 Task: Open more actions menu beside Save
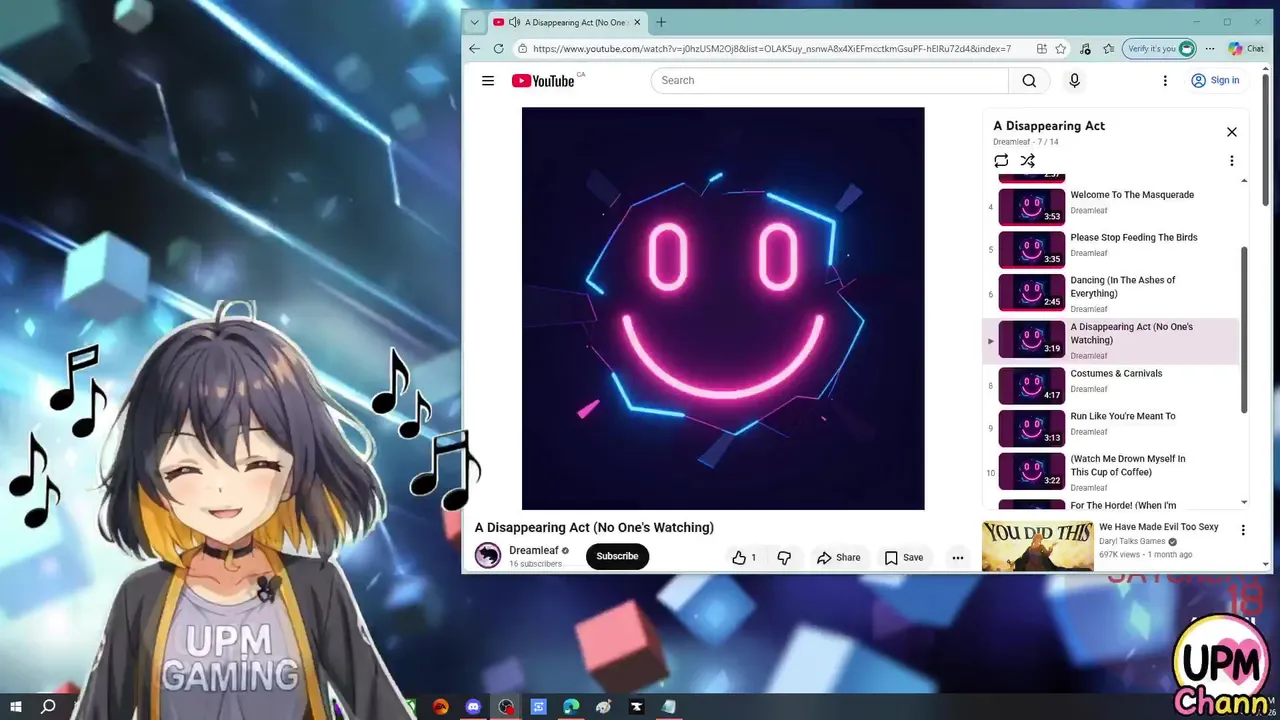958,558
